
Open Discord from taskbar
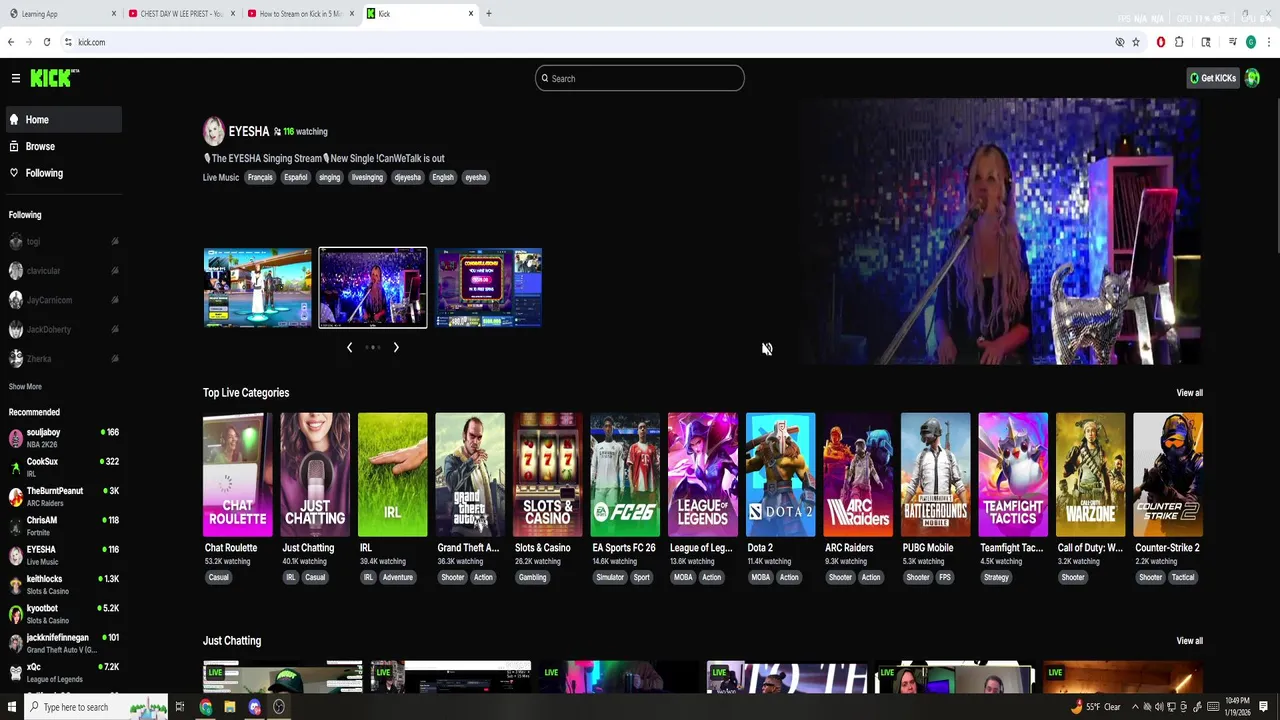254,707
